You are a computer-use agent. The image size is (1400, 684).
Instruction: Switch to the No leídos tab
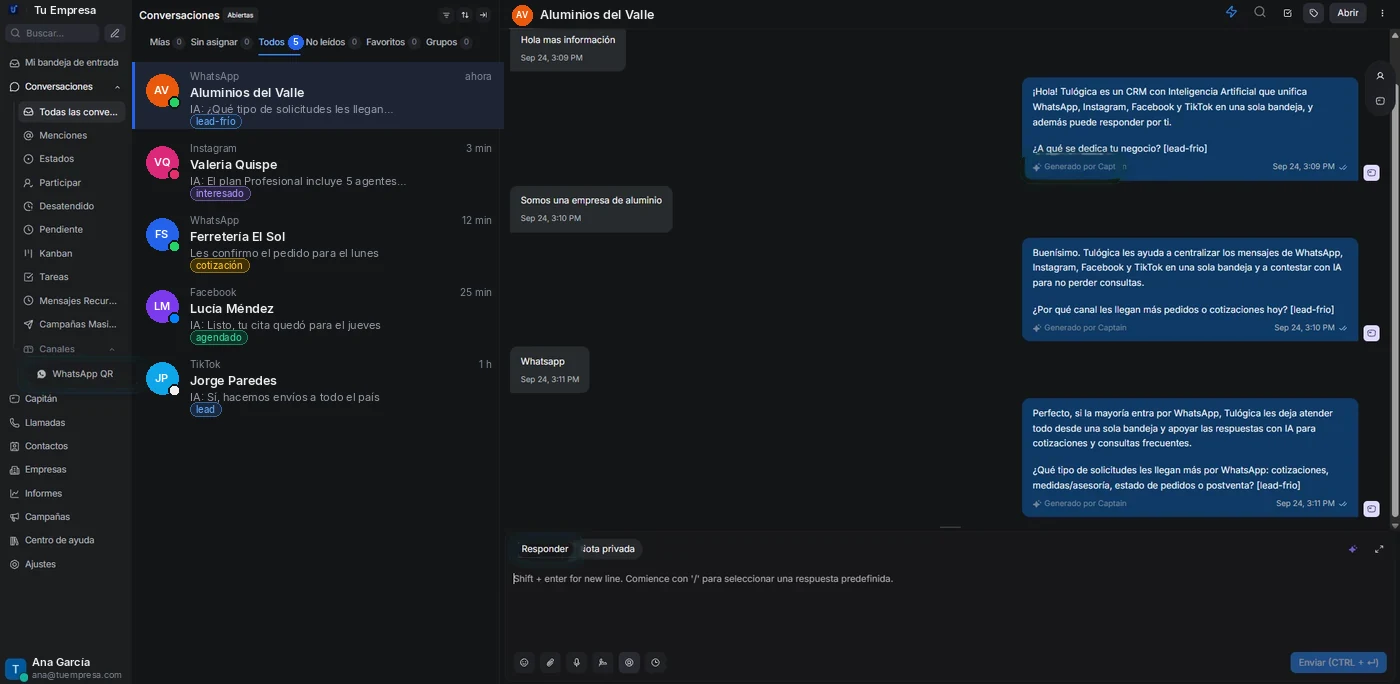click(333, 42)
